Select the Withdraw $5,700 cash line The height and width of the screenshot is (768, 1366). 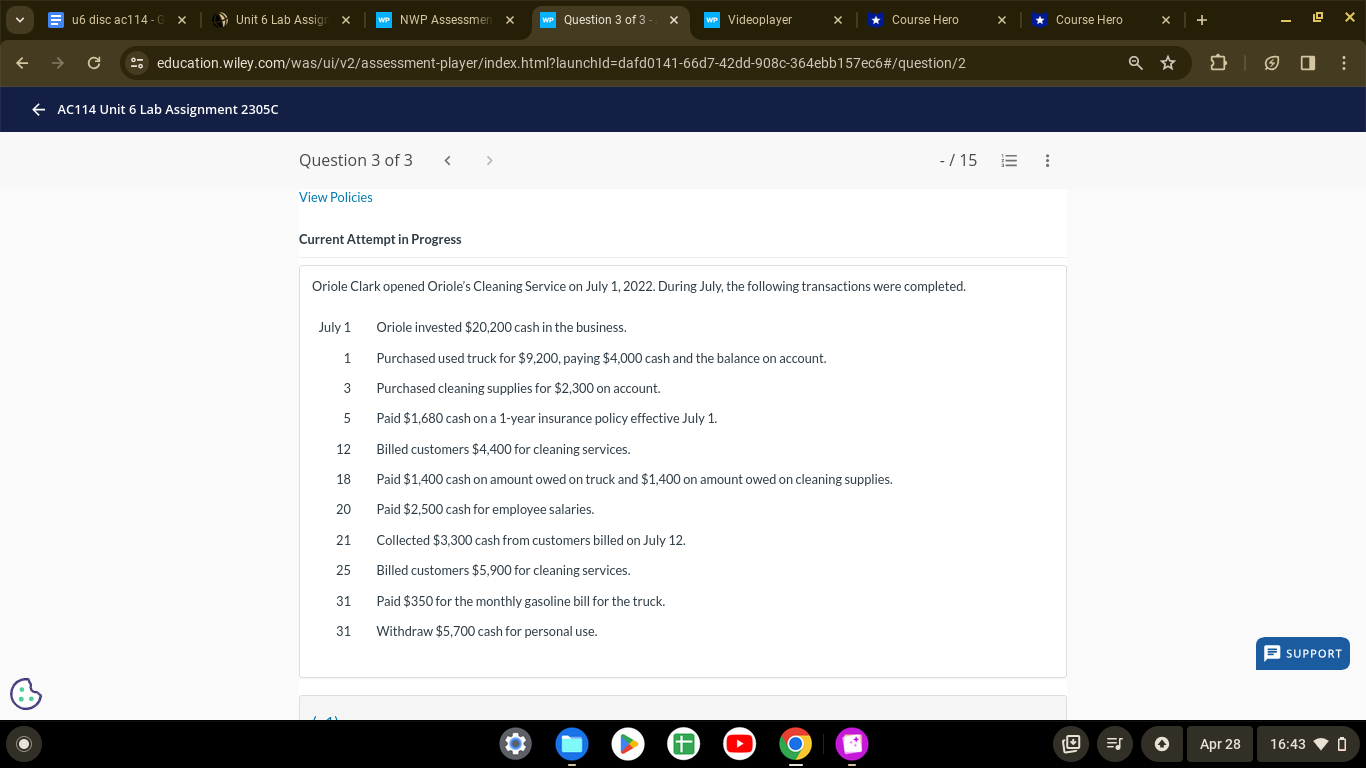487,631
